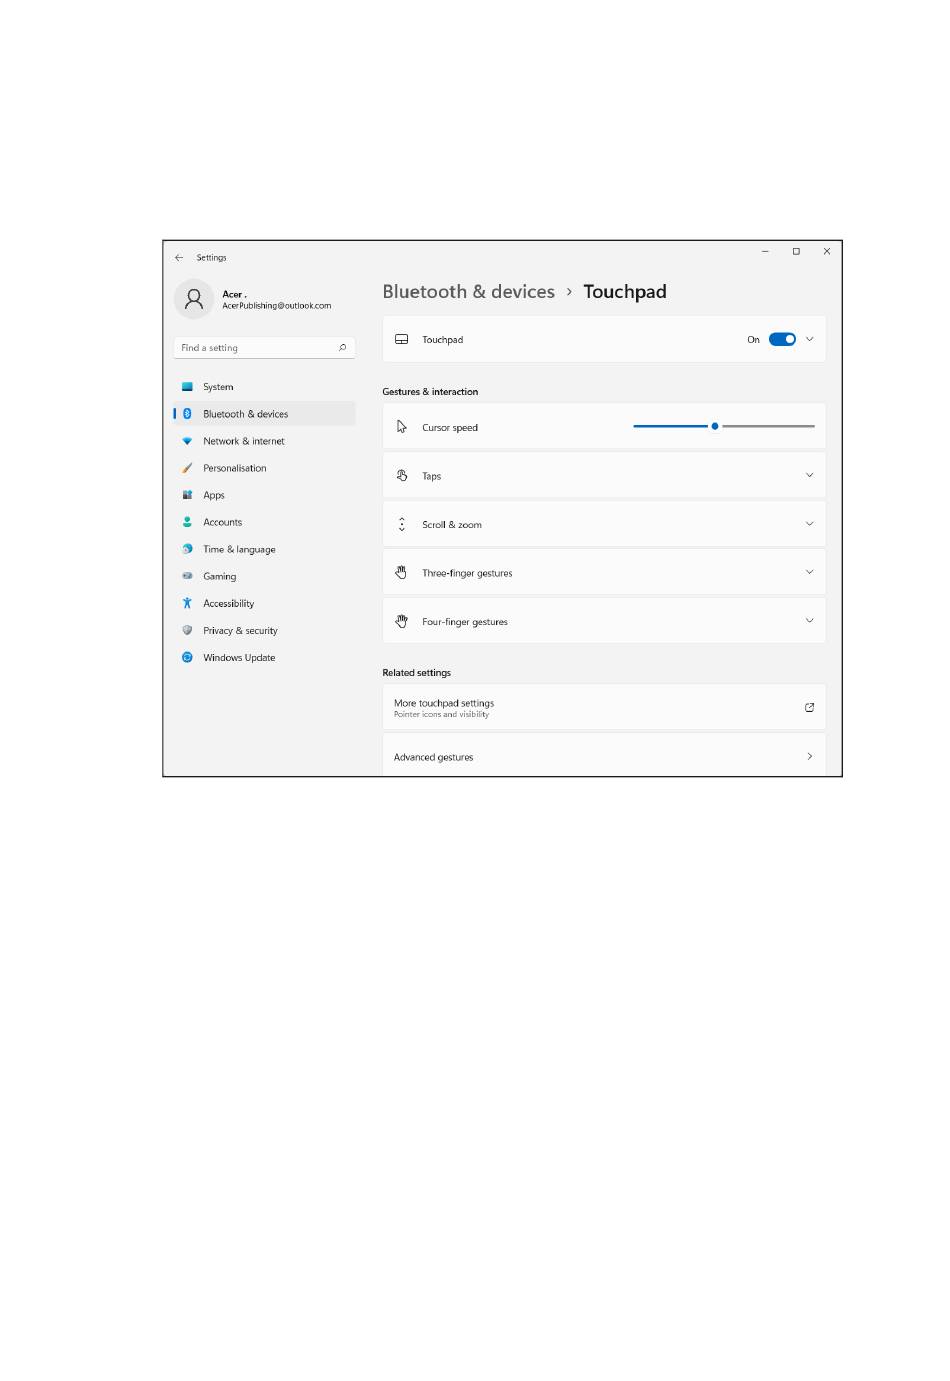This screenshot has height=1381, width=950.
Task: Click the user profile avatar icon
Action: click(x=194, y=299)
